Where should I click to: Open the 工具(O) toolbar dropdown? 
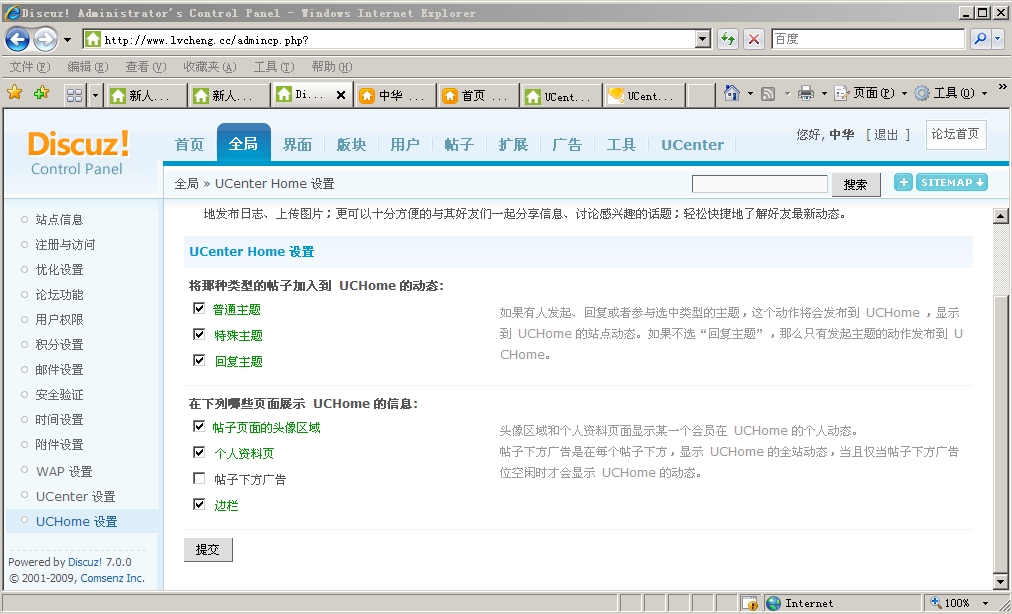click(951, 94)
